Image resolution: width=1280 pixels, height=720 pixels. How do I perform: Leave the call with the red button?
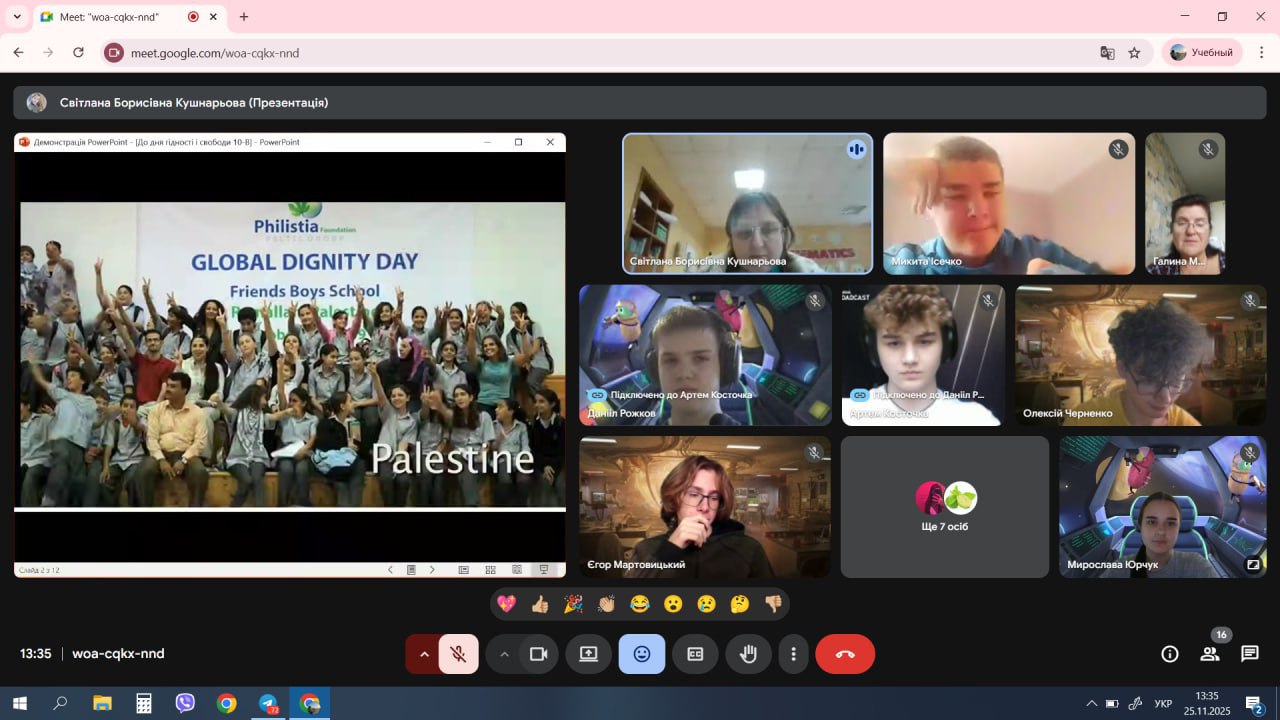coord(845,654)
